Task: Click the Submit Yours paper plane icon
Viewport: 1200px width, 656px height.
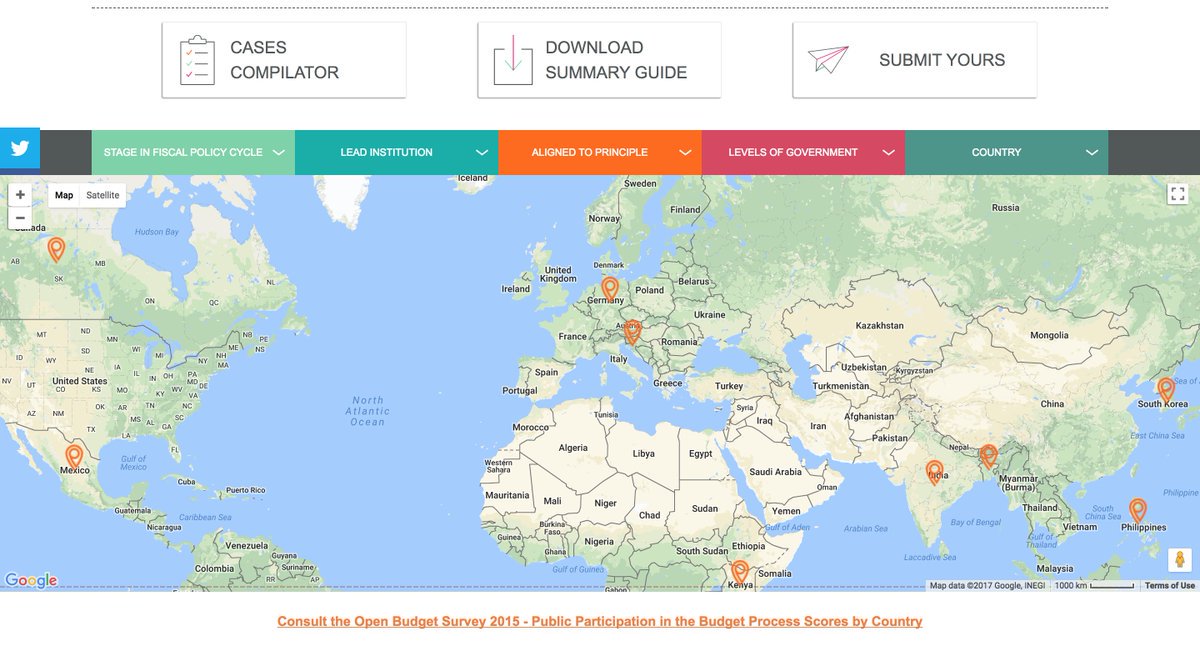Action: pyautogui.click(x=831, y=59)
